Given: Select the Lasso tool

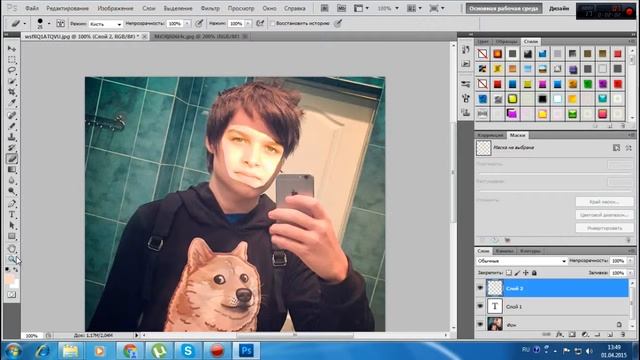Looking at the screenshot, I should (12, 70).
